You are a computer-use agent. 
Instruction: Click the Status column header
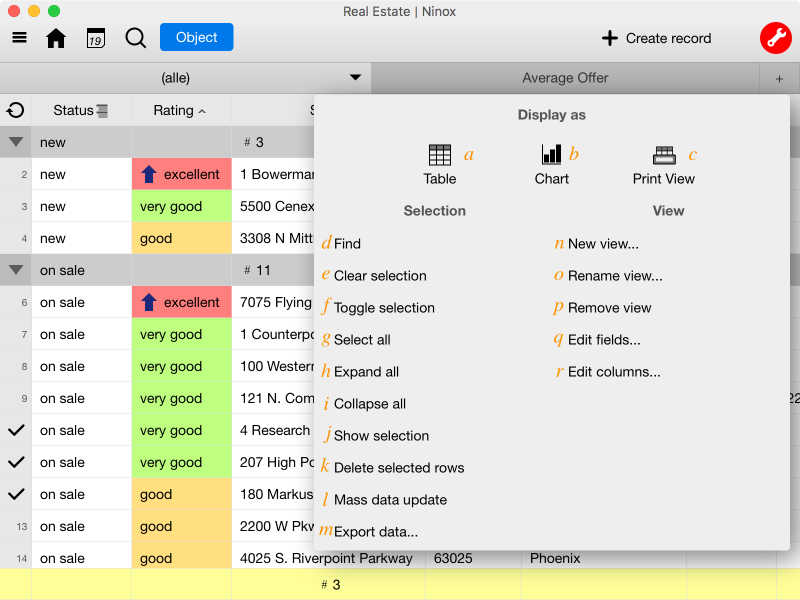[82, 110]
